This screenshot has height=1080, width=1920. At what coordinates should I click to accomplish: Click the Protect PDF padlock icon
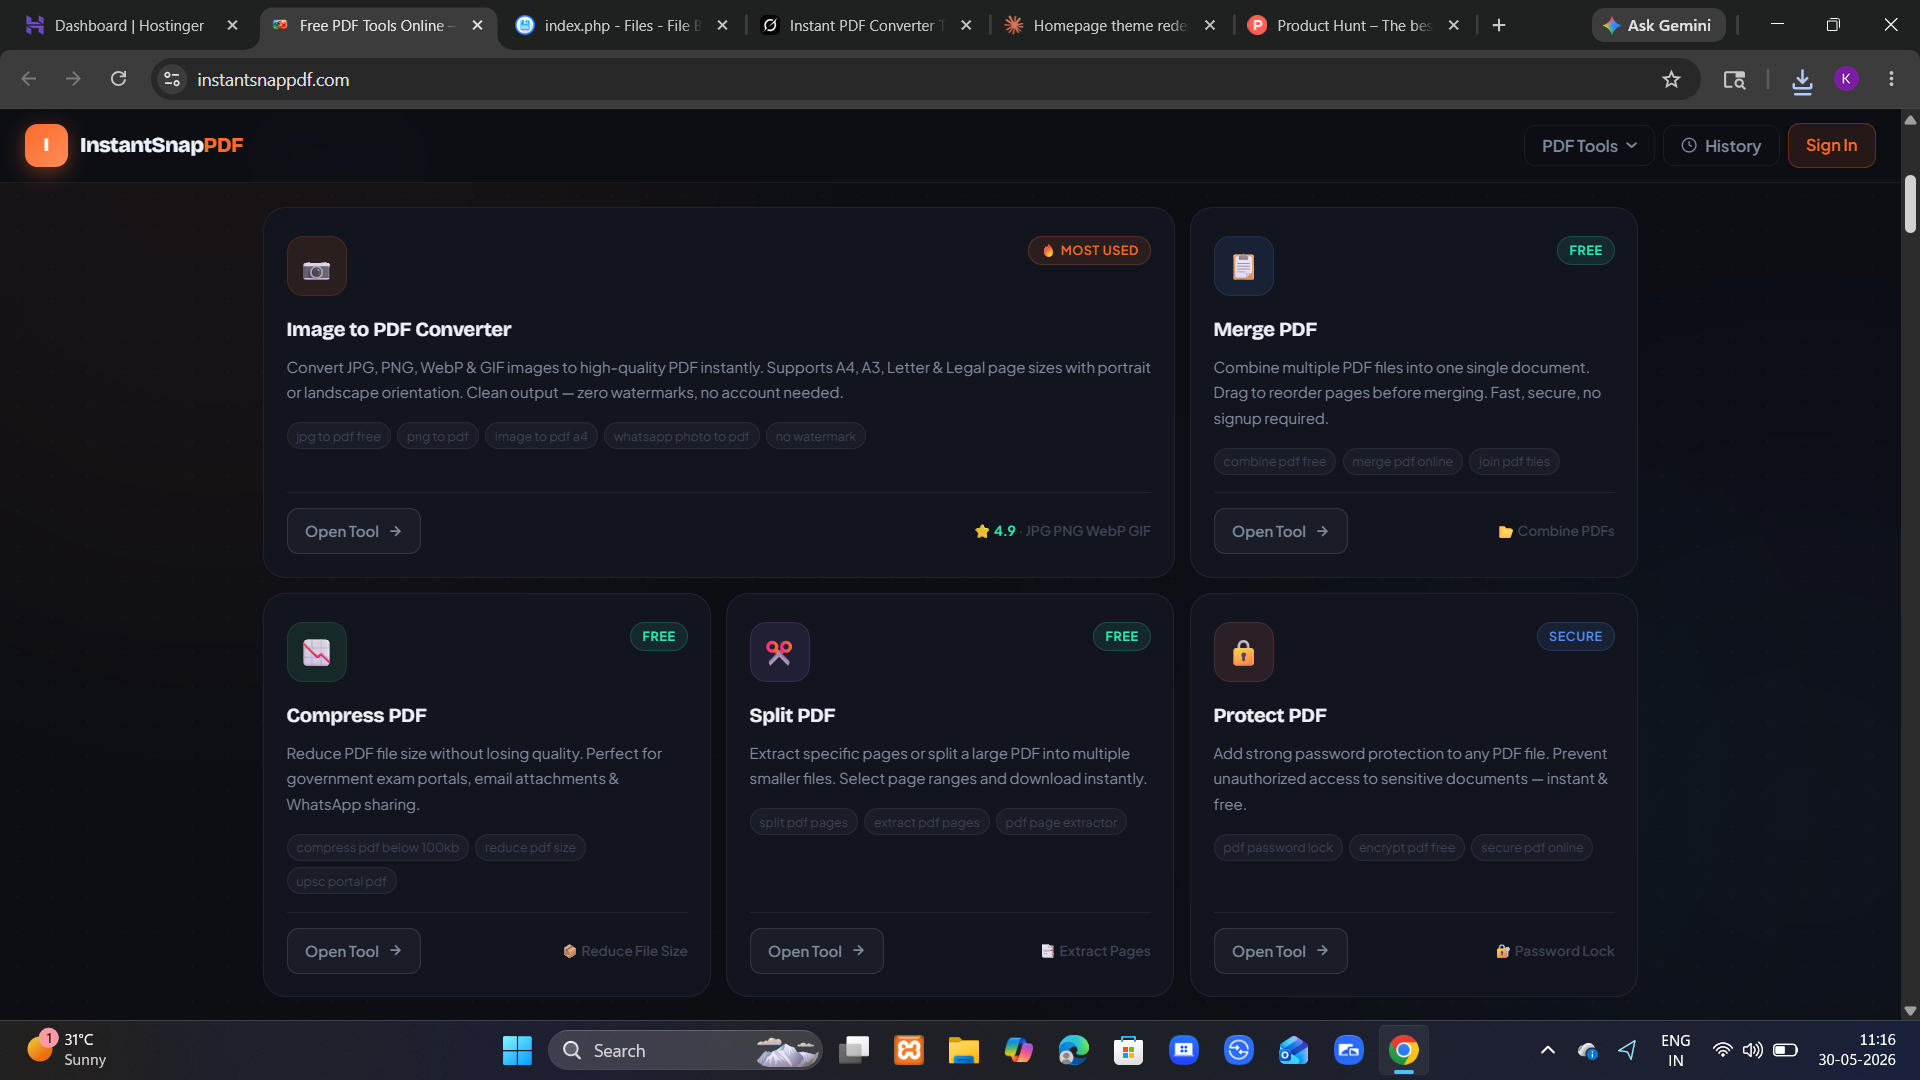tap(1244, 652)
